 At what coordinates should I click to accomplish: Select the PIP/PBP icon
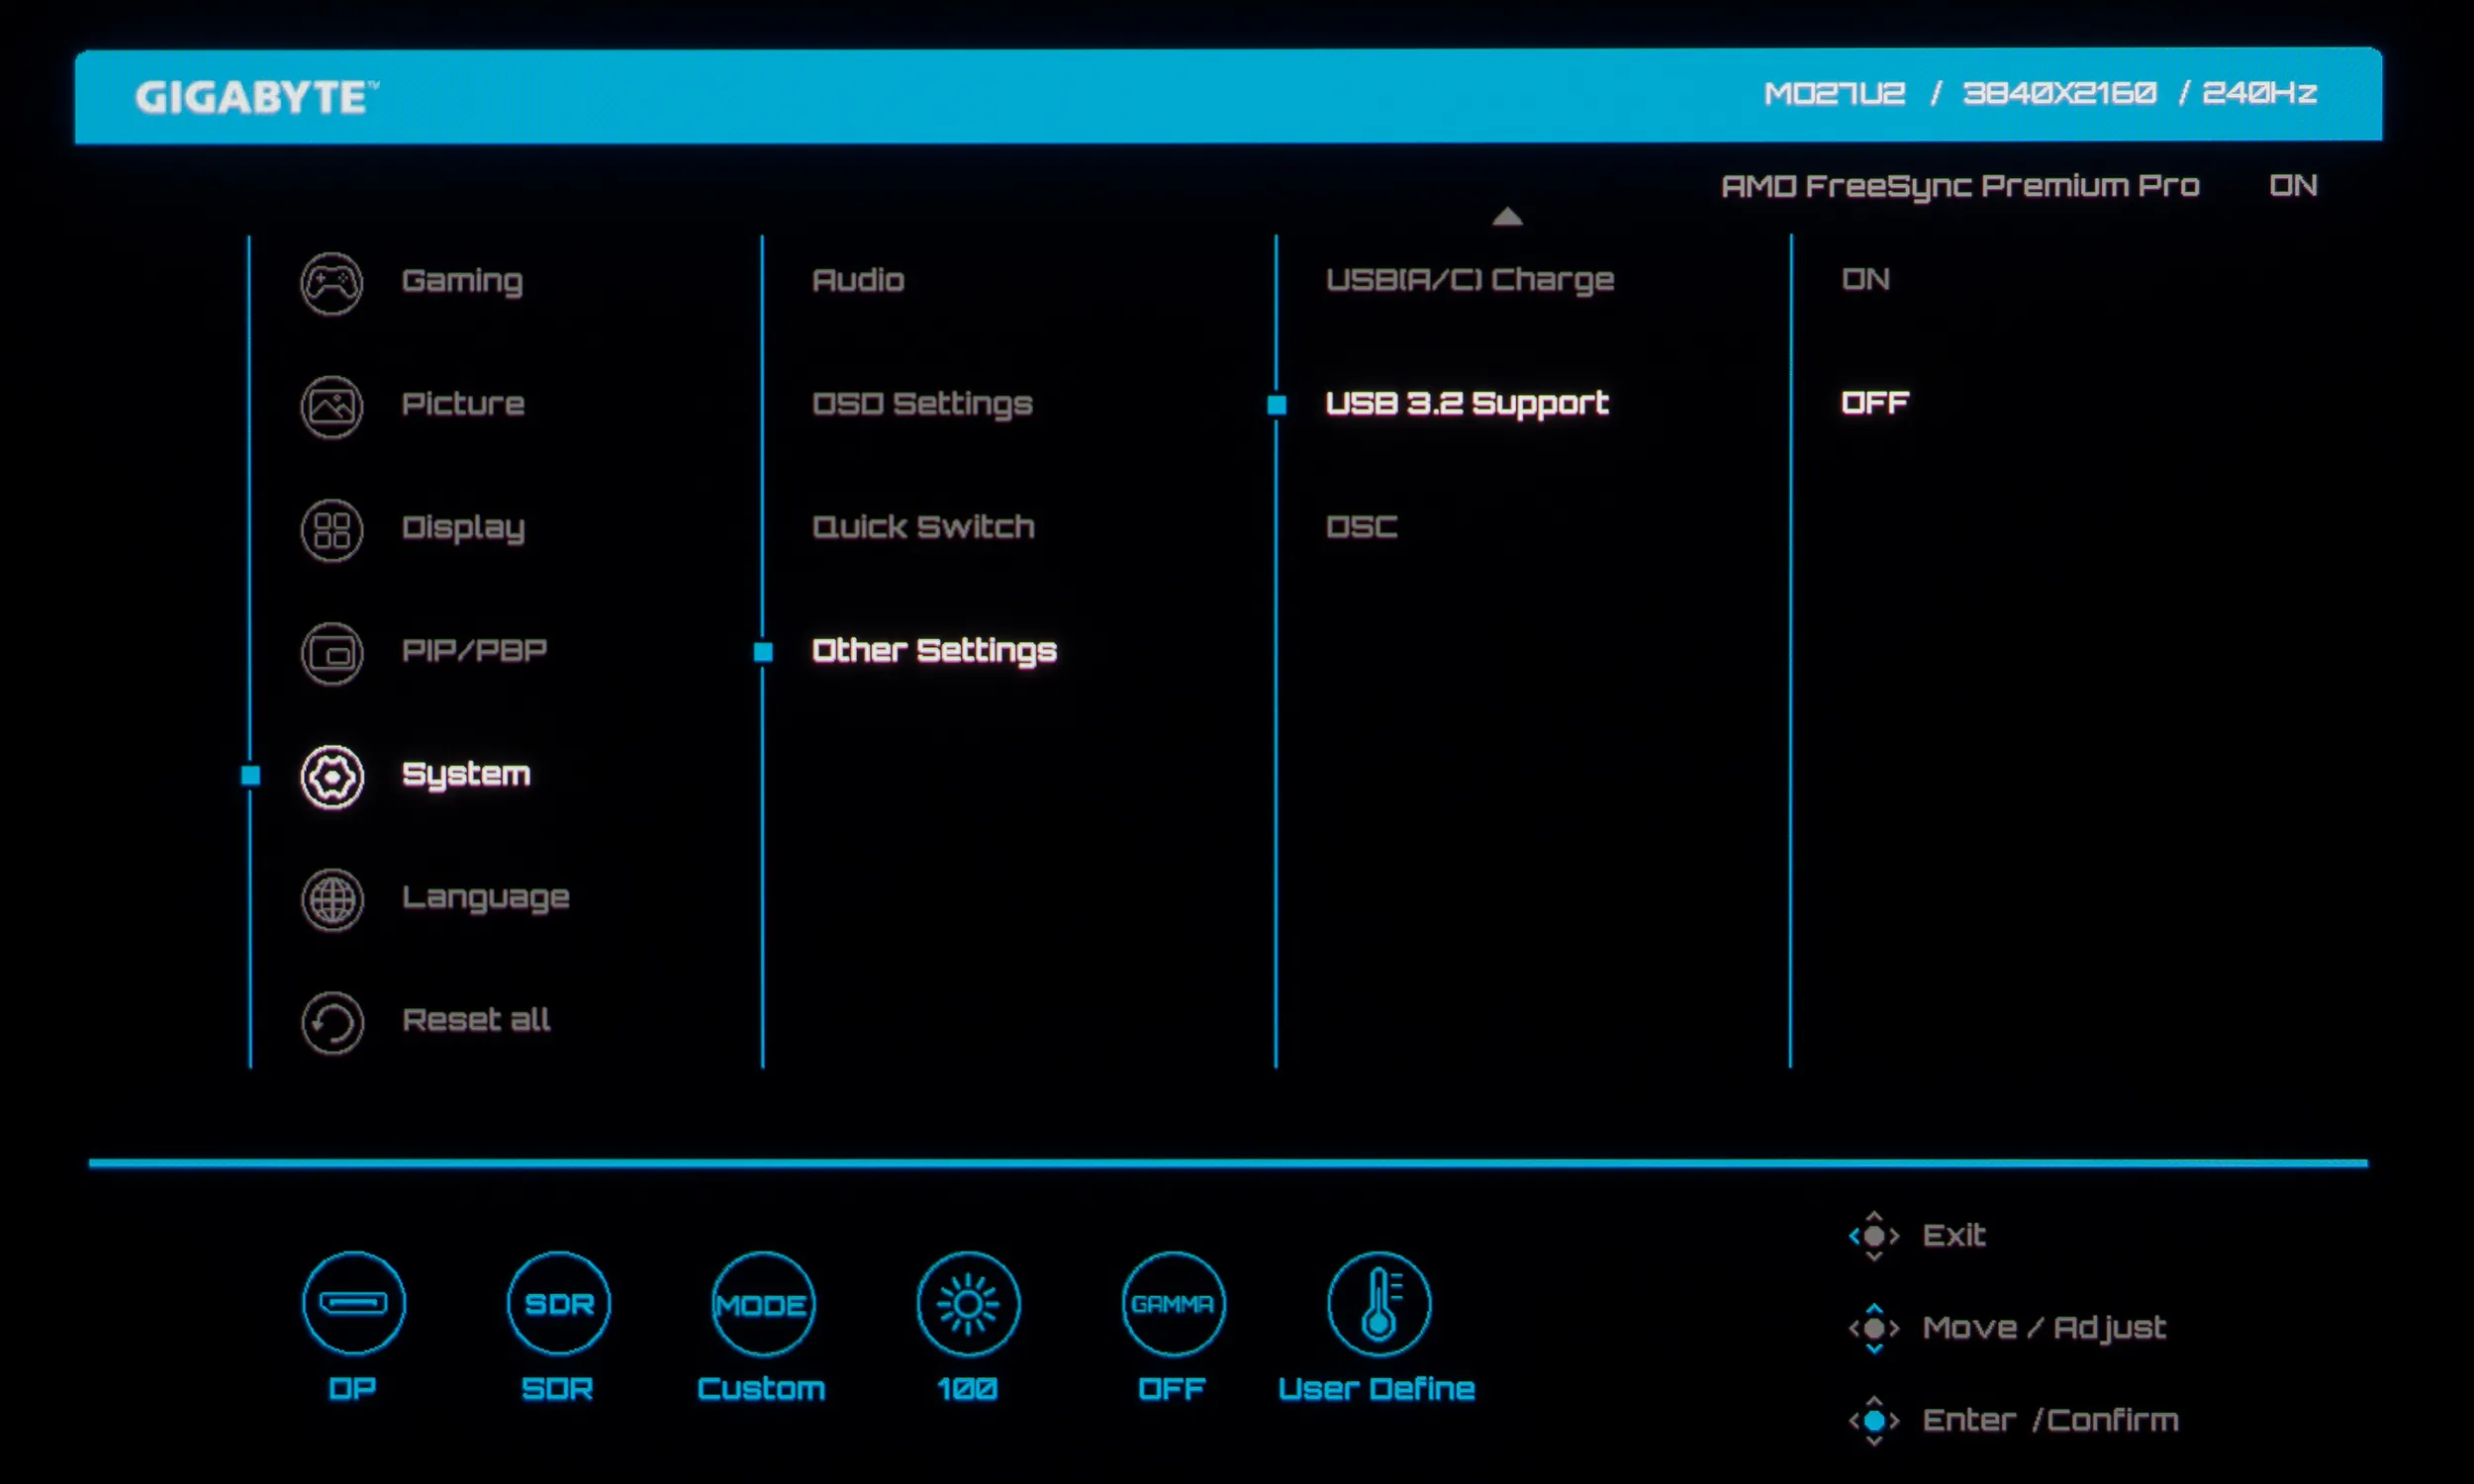[332, 654]
